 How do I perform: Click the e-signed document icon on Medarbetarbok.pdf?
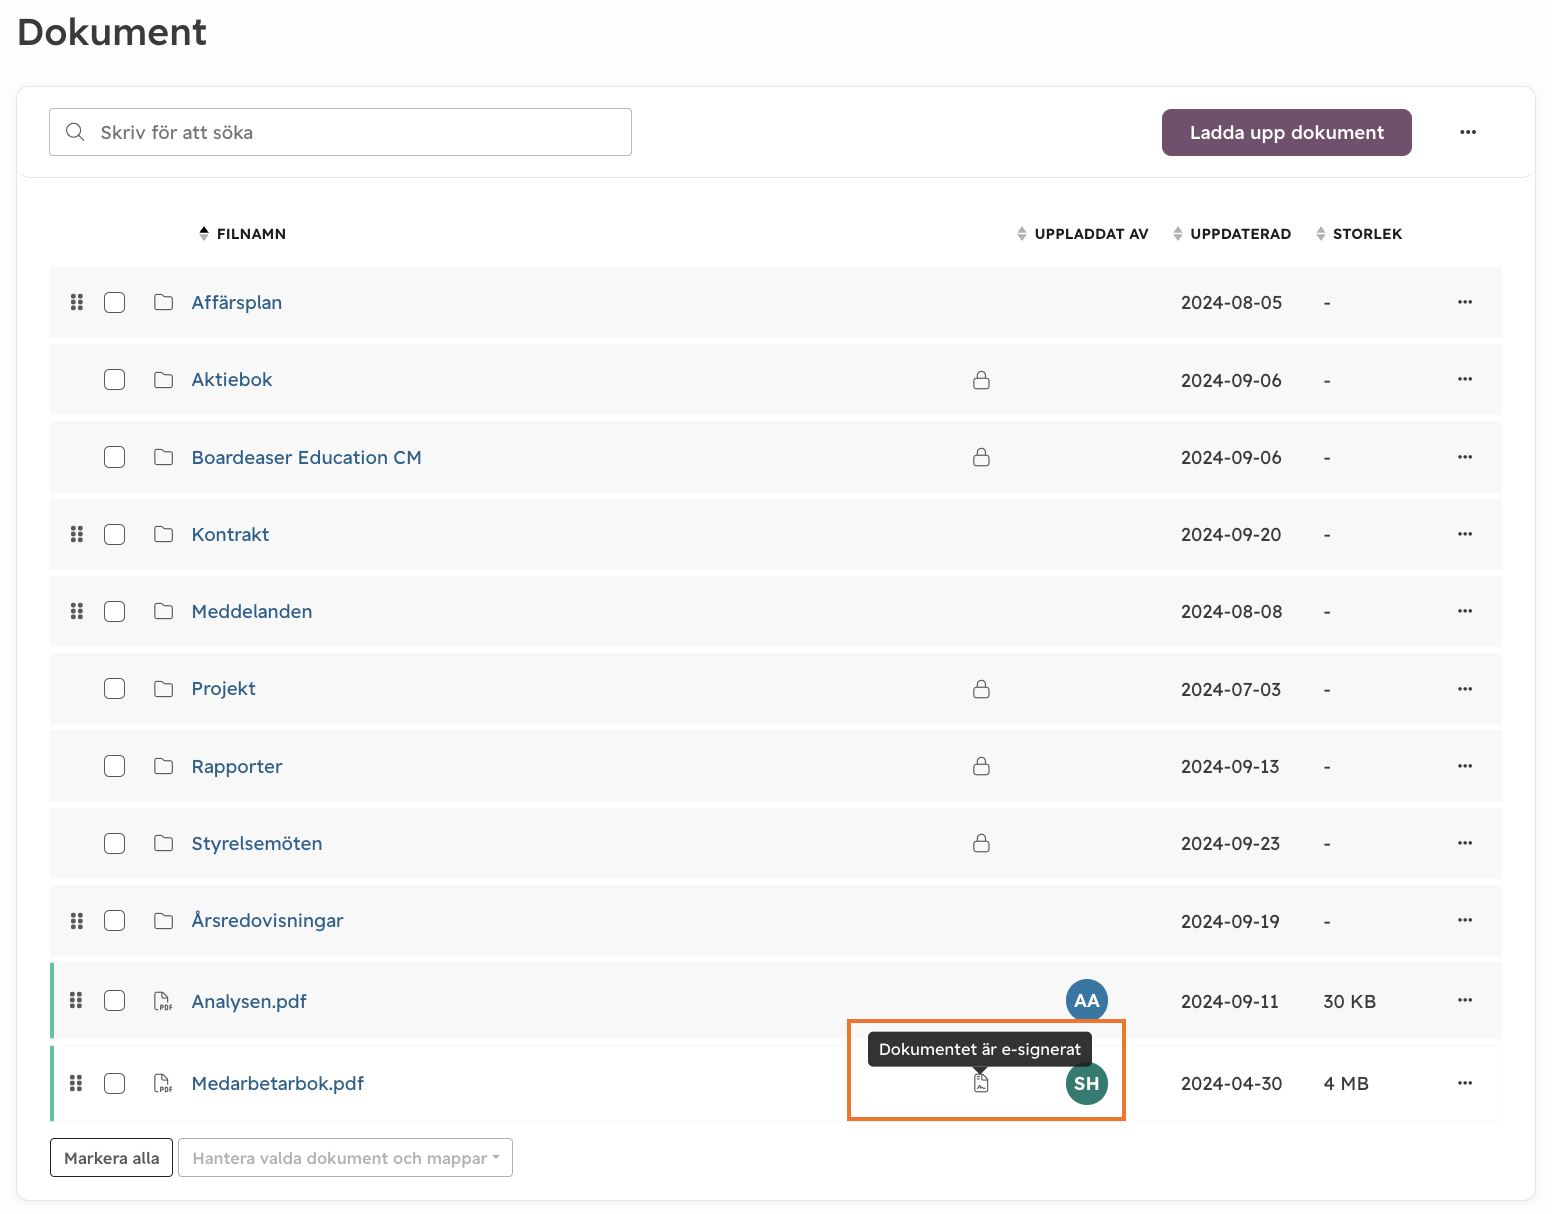pos(981,1083)
